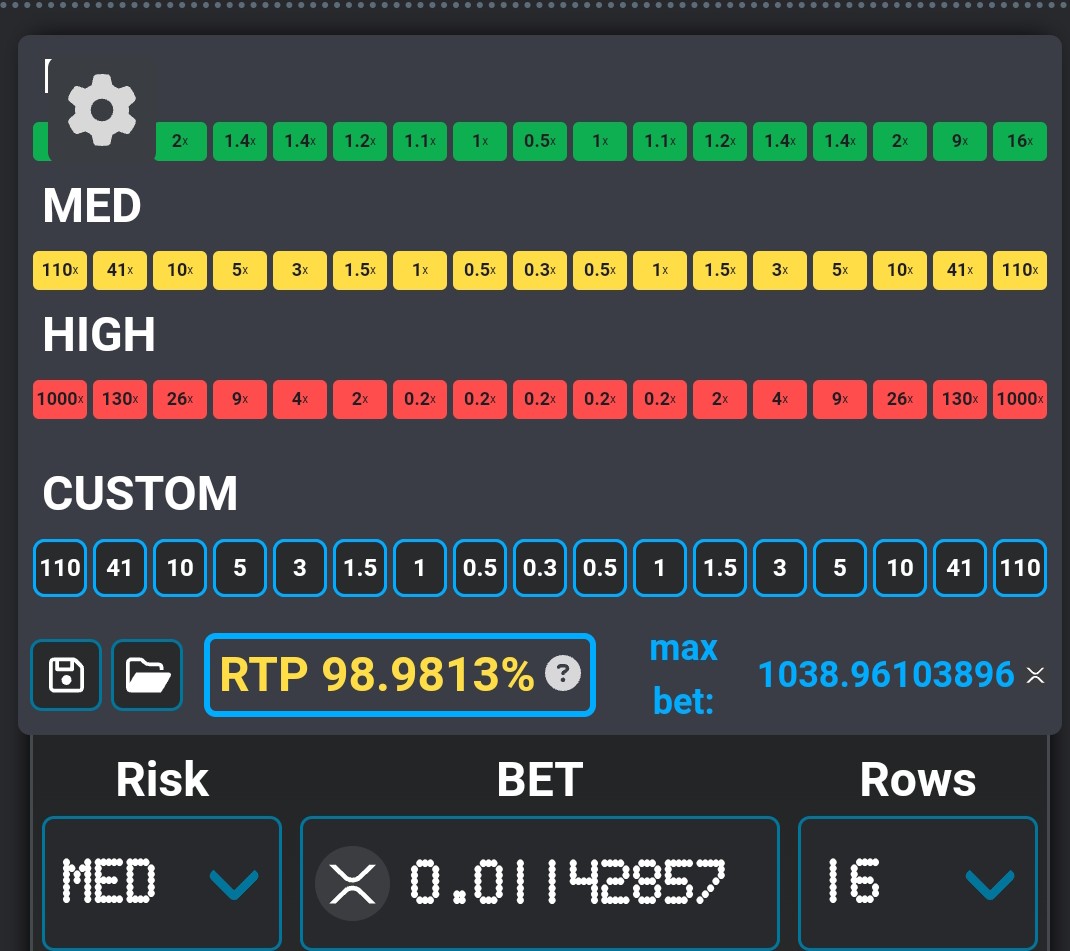Expand the Rows dropdown showing 16
Screen dimensions: 1070x951
pyautogui.click(x=917, y=883)
